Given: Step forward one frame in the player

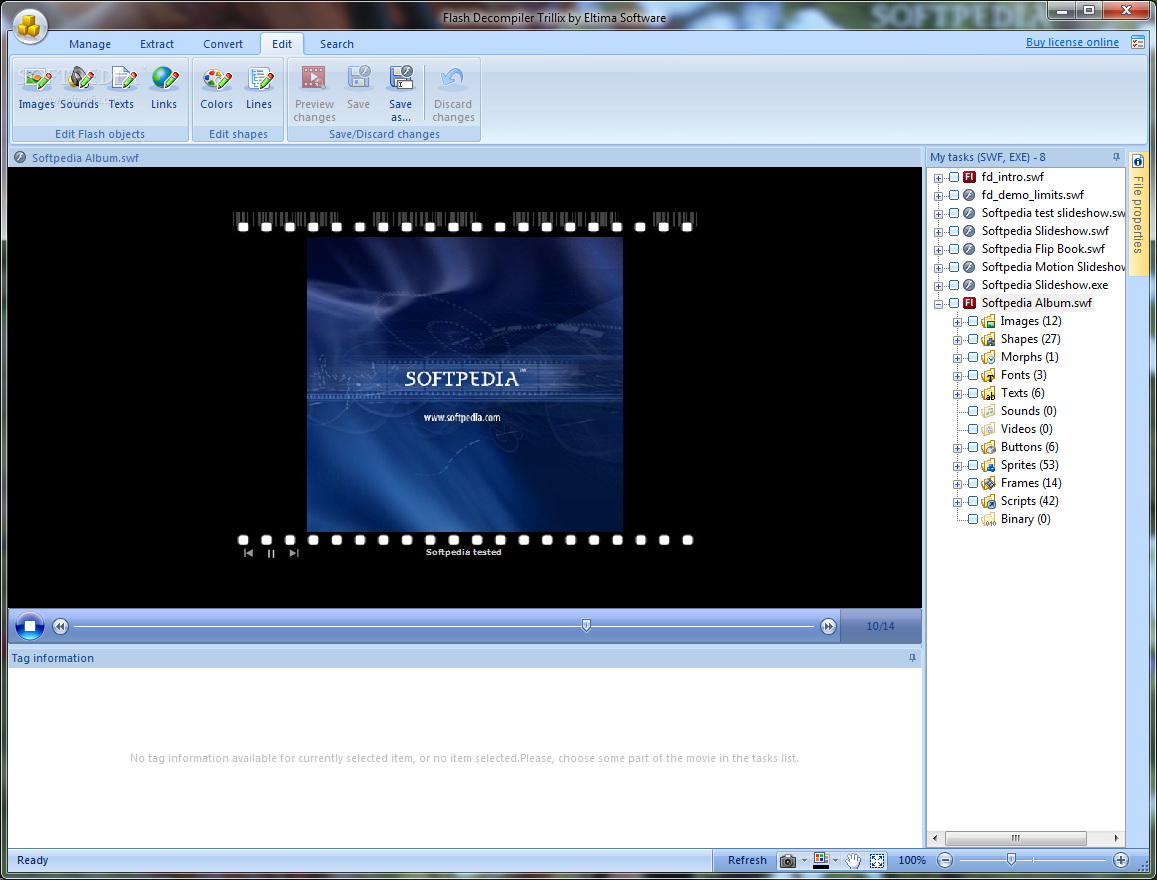Looking at the screenshot, I should coord(829,626).
